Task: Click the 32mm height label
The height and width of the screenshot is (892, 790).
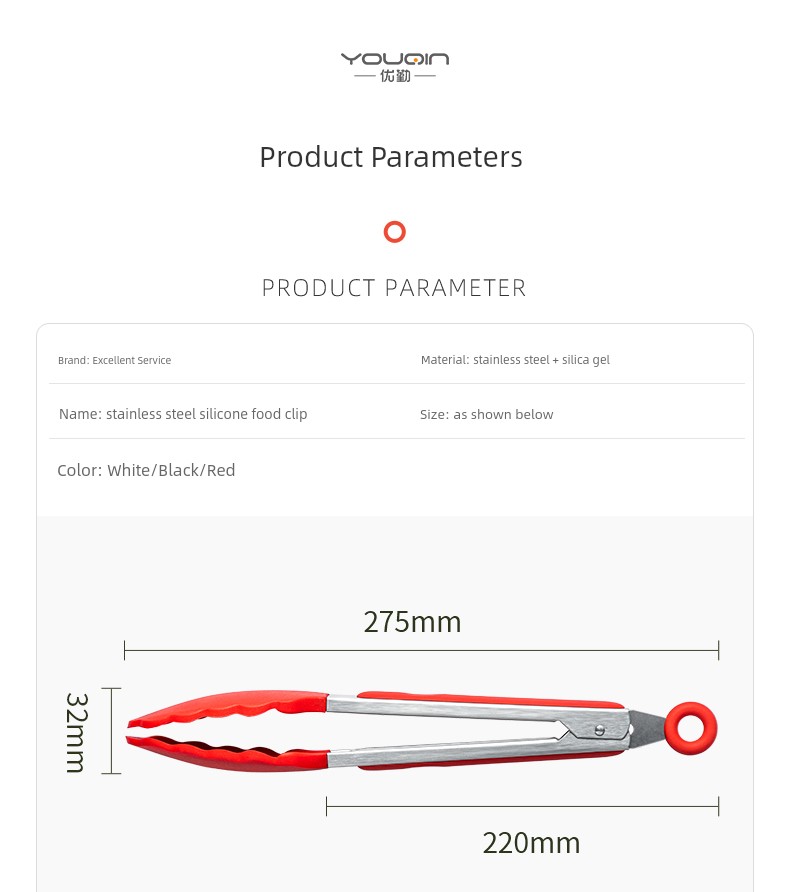Action: click(77, 732)
